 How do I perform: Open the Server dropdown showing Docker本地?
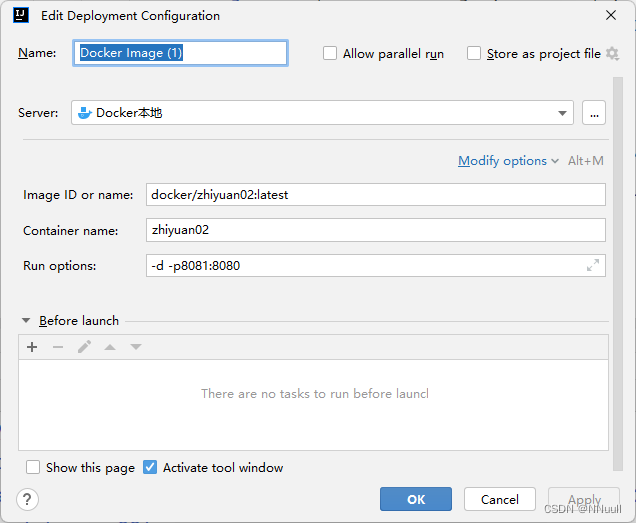tap(322, 112)
